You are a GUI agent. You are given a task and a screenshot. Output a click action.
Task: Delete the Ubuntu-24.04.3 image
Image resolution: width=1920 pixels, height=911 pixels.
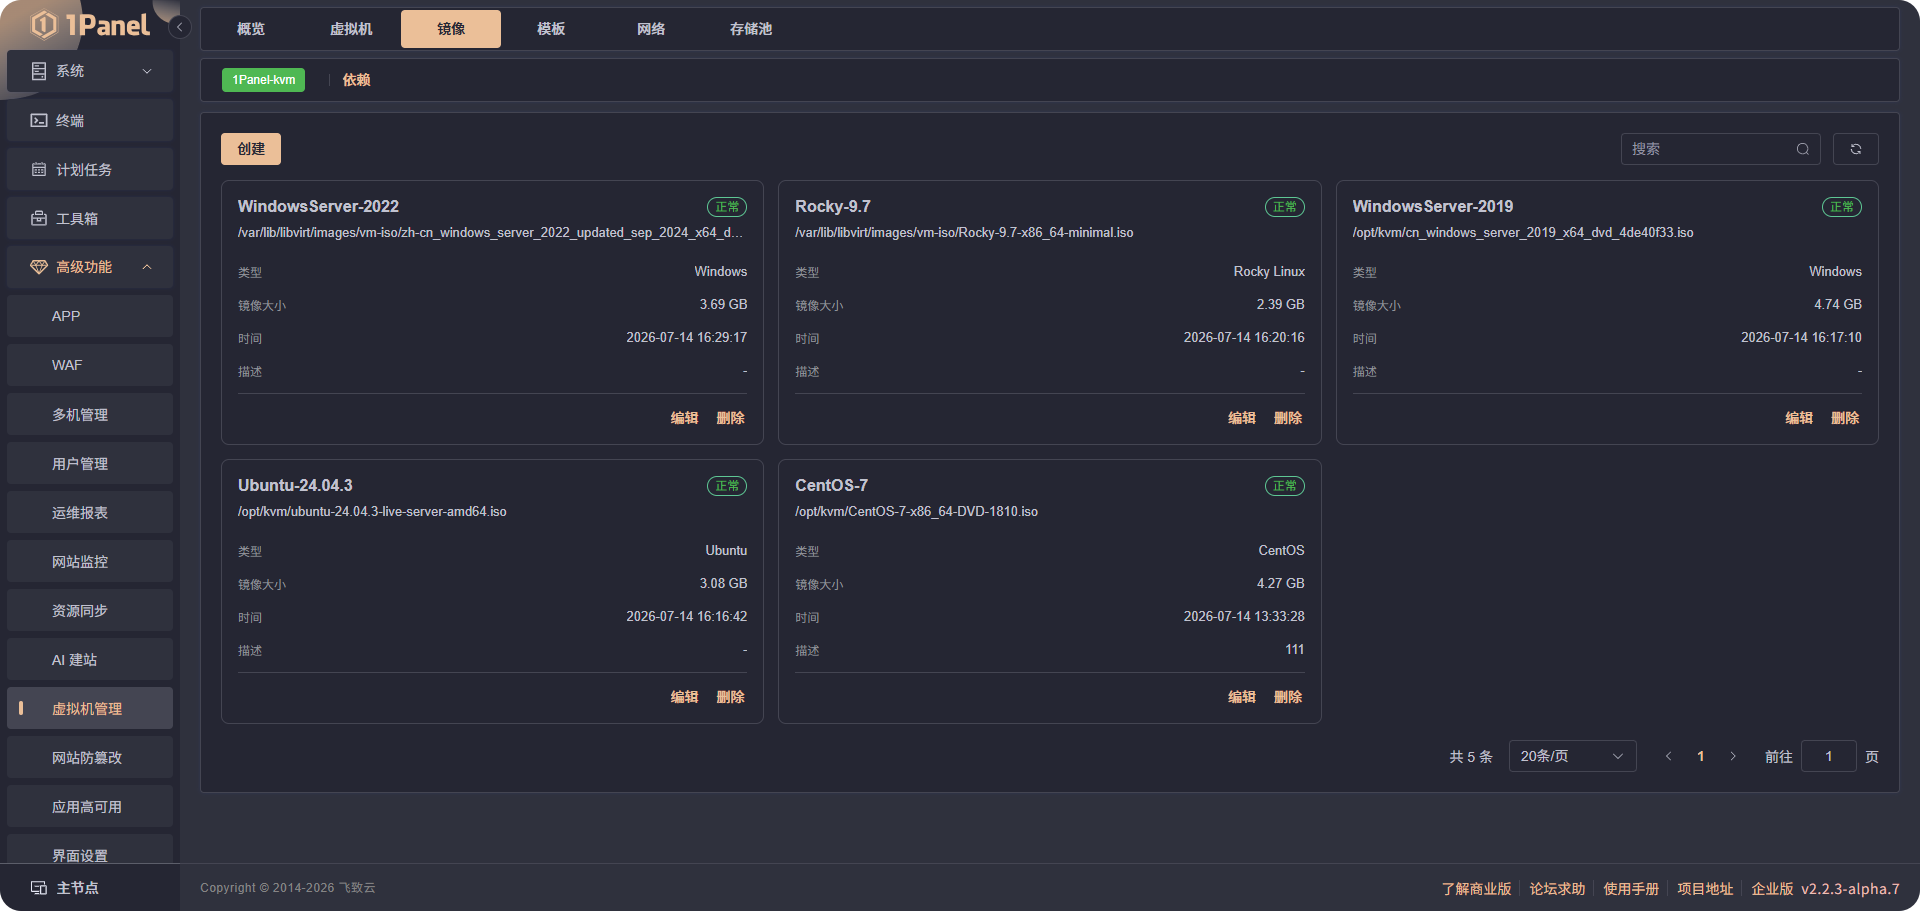coord(730,697)
